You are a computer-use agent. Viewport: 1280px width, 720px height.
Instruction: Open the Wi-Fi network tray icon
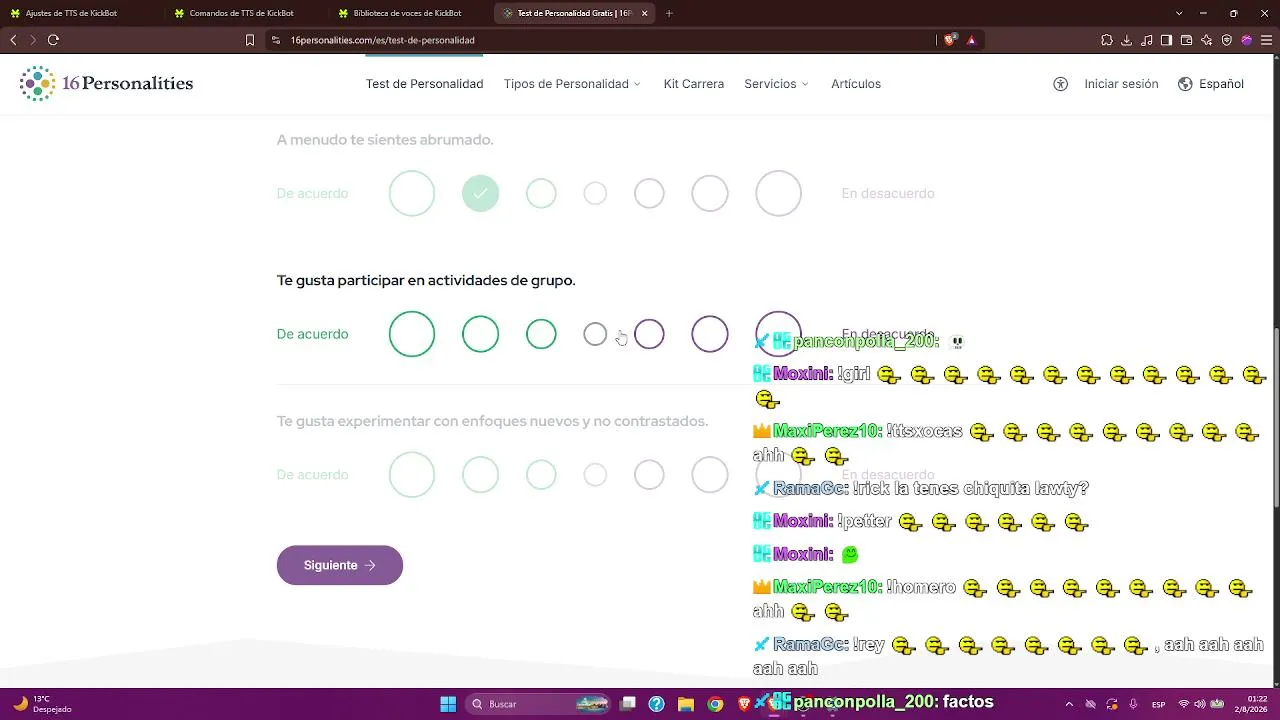1184,704
